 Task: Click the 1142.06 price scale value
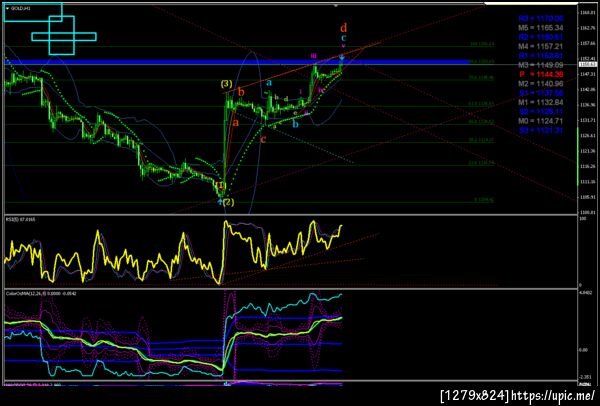pyautogui.click(x=586, y=89)
